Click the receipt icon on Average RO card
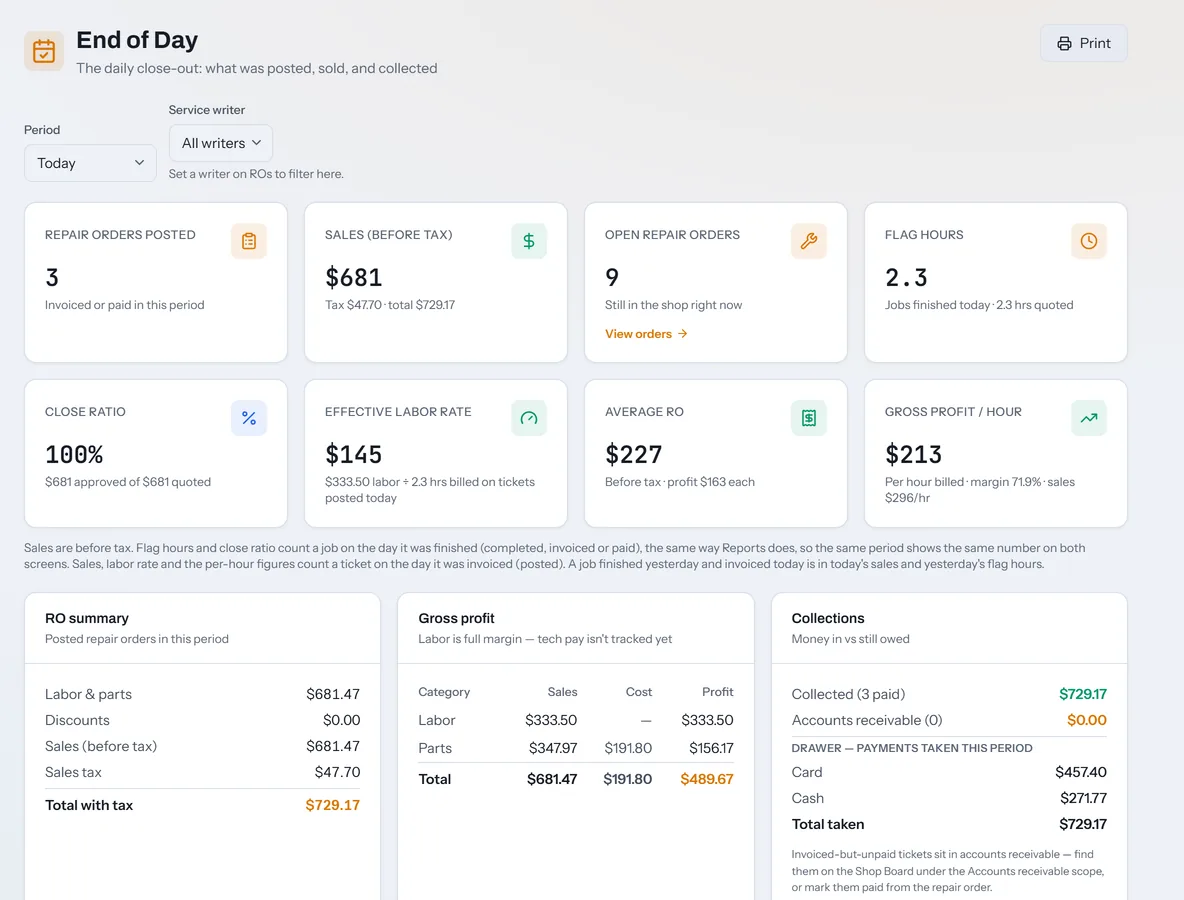Screen dimensions: 1184x900 pyautogui.click(x=809, y=418)
